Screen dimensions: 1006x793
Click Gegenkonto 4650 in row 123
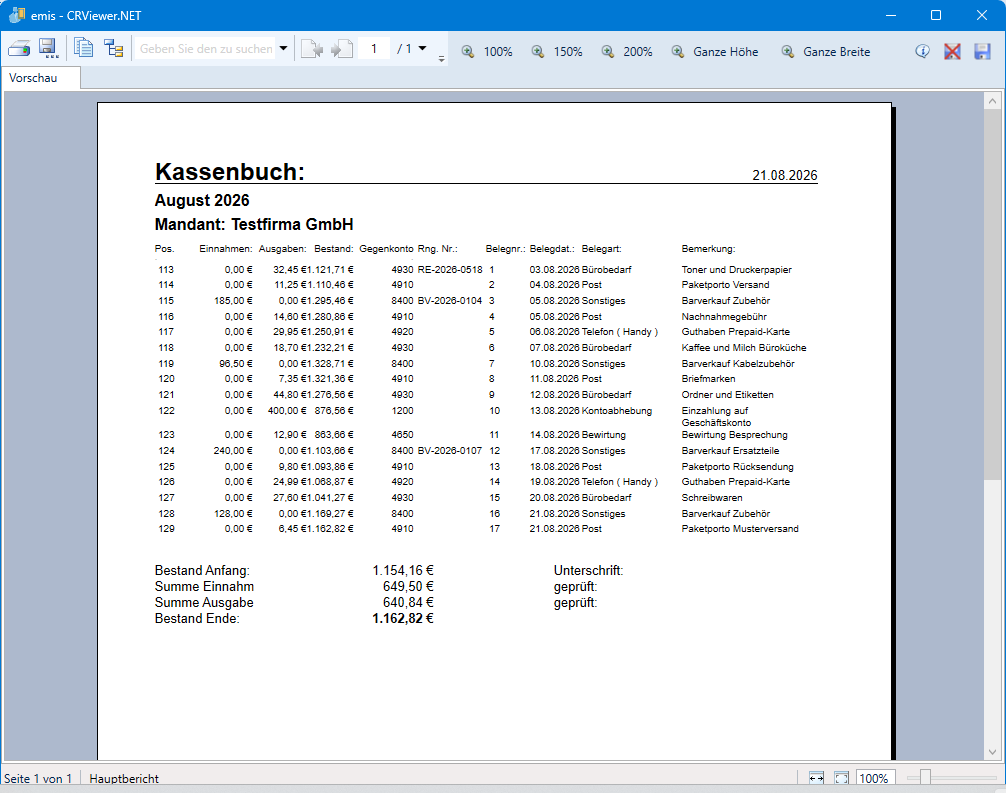tap(402, 434)
